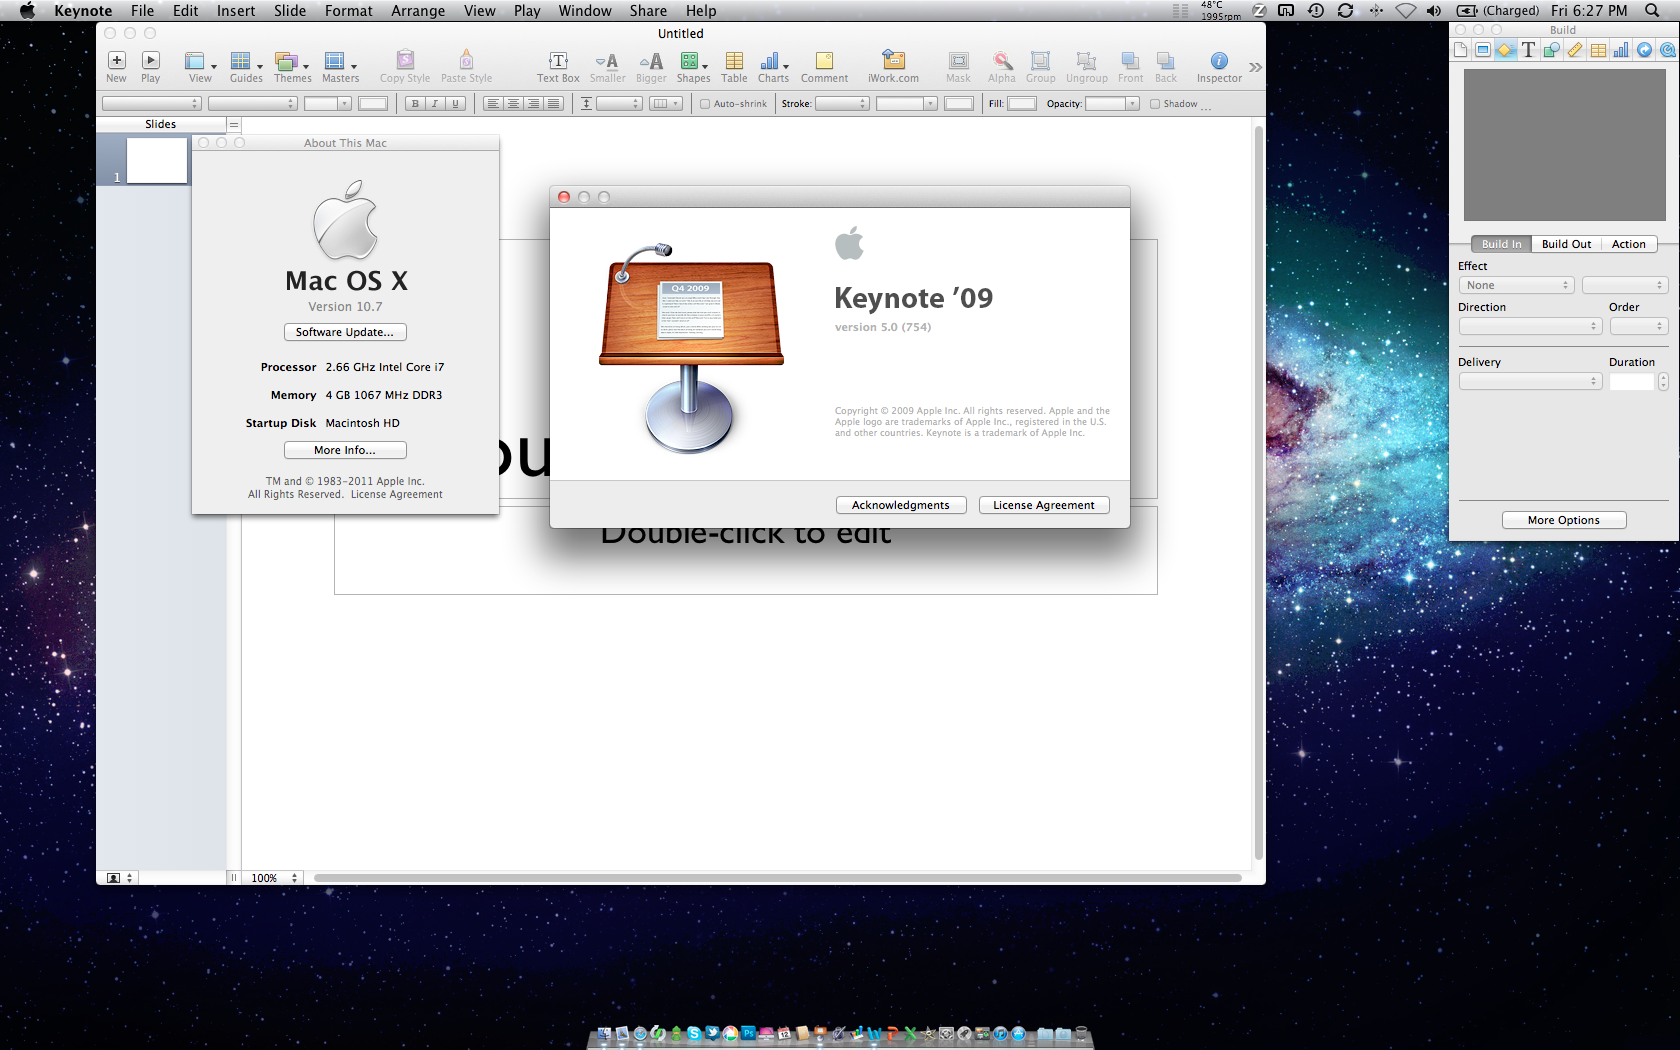Open the Slide inspector pane

(x=1483, y=50)
